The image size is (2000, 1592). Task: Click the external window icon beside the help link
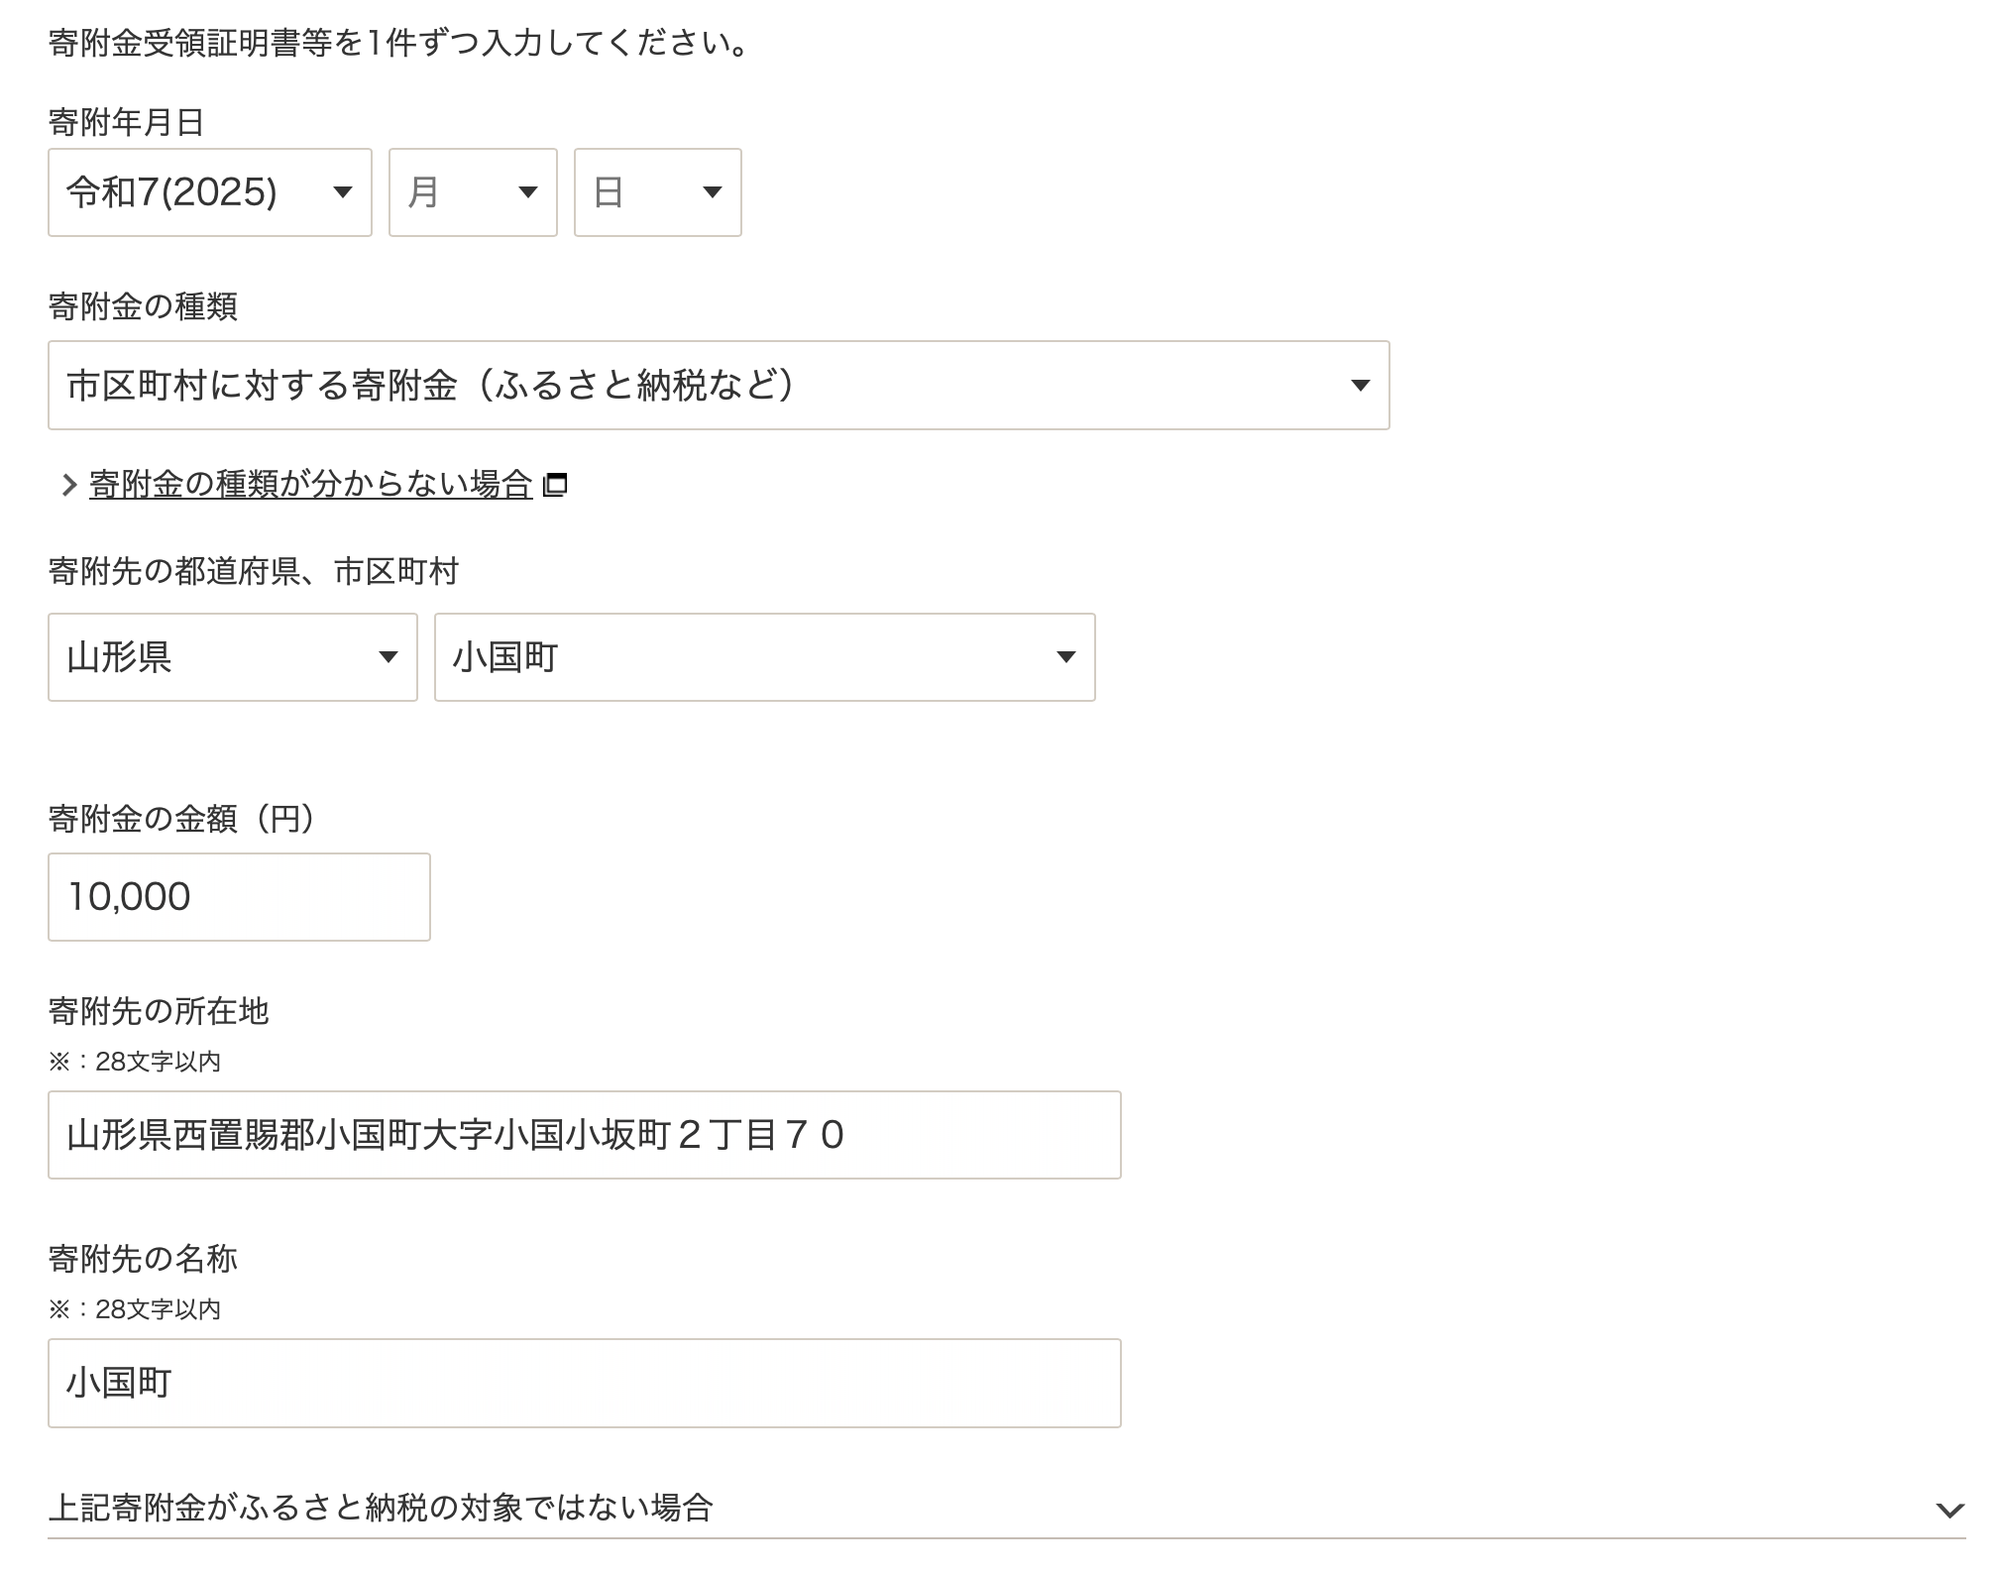(555, 485)
